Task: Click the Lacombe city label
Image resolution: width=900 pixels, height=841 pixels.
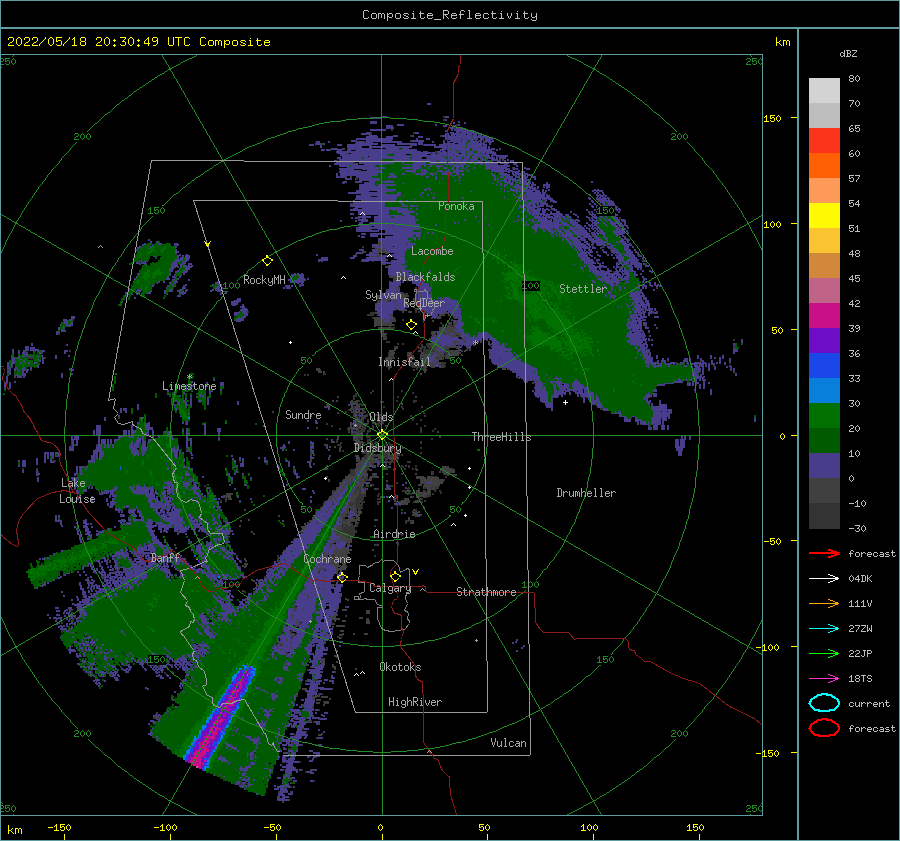Action: point(432,251)
